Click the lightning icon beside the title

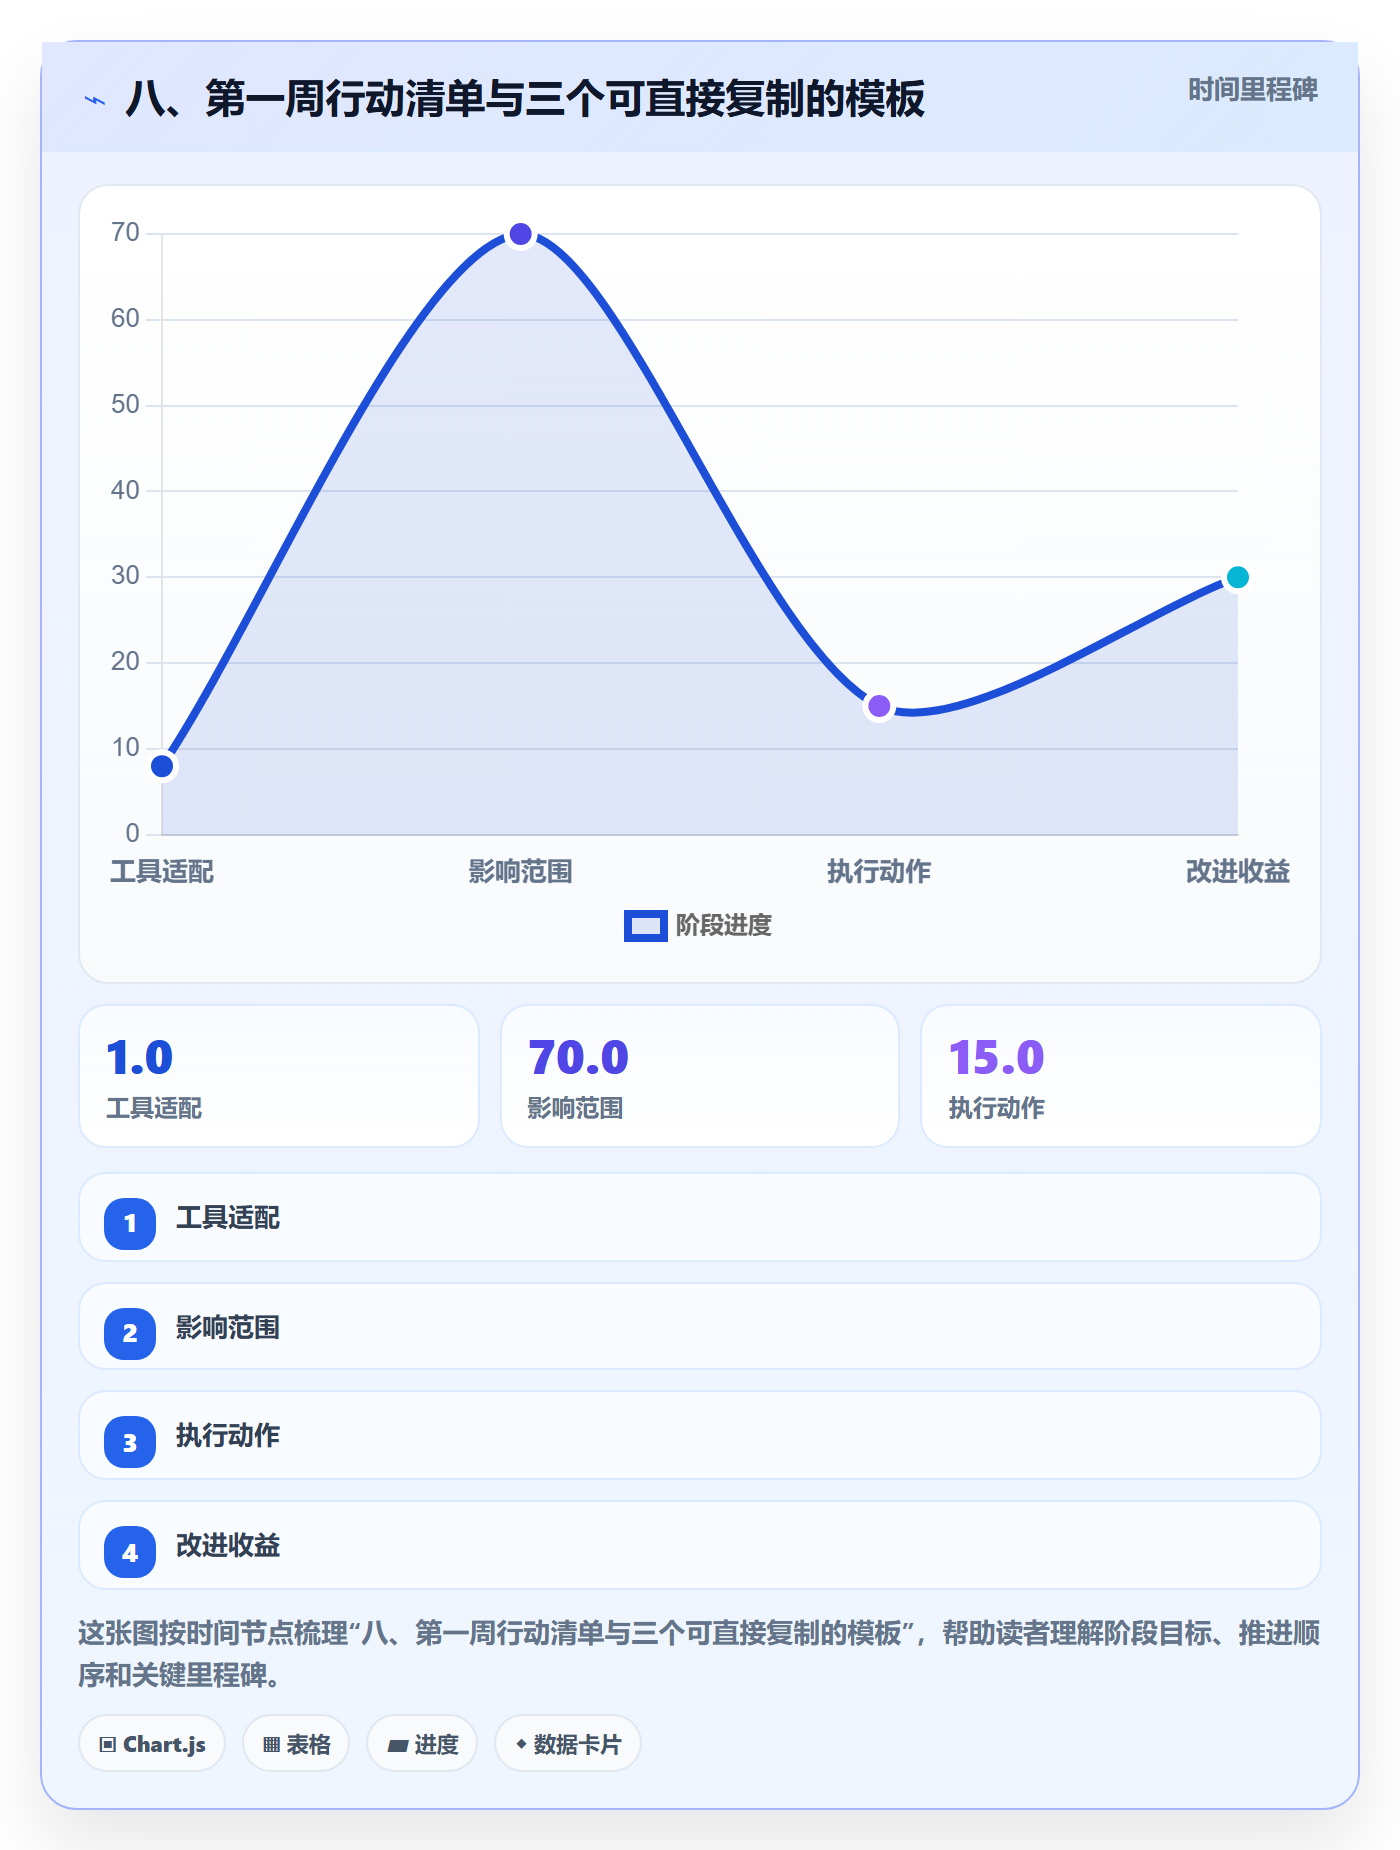(95, 100)
